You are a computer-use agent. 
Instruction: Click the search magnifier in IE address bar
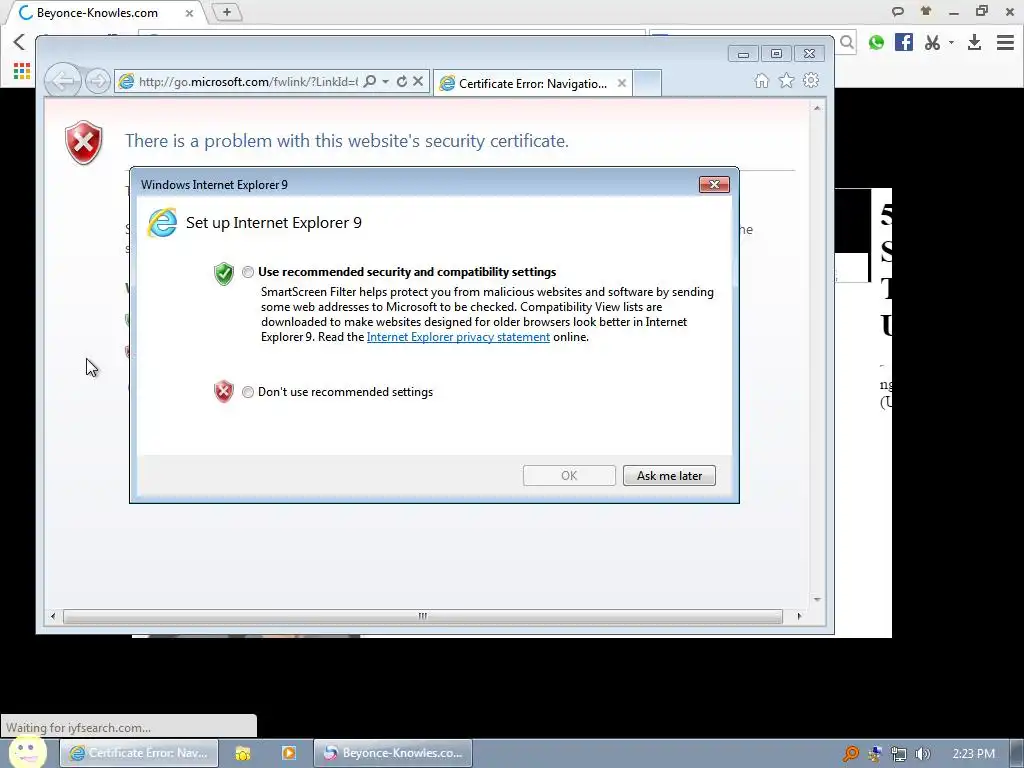[x=370, y=81]
